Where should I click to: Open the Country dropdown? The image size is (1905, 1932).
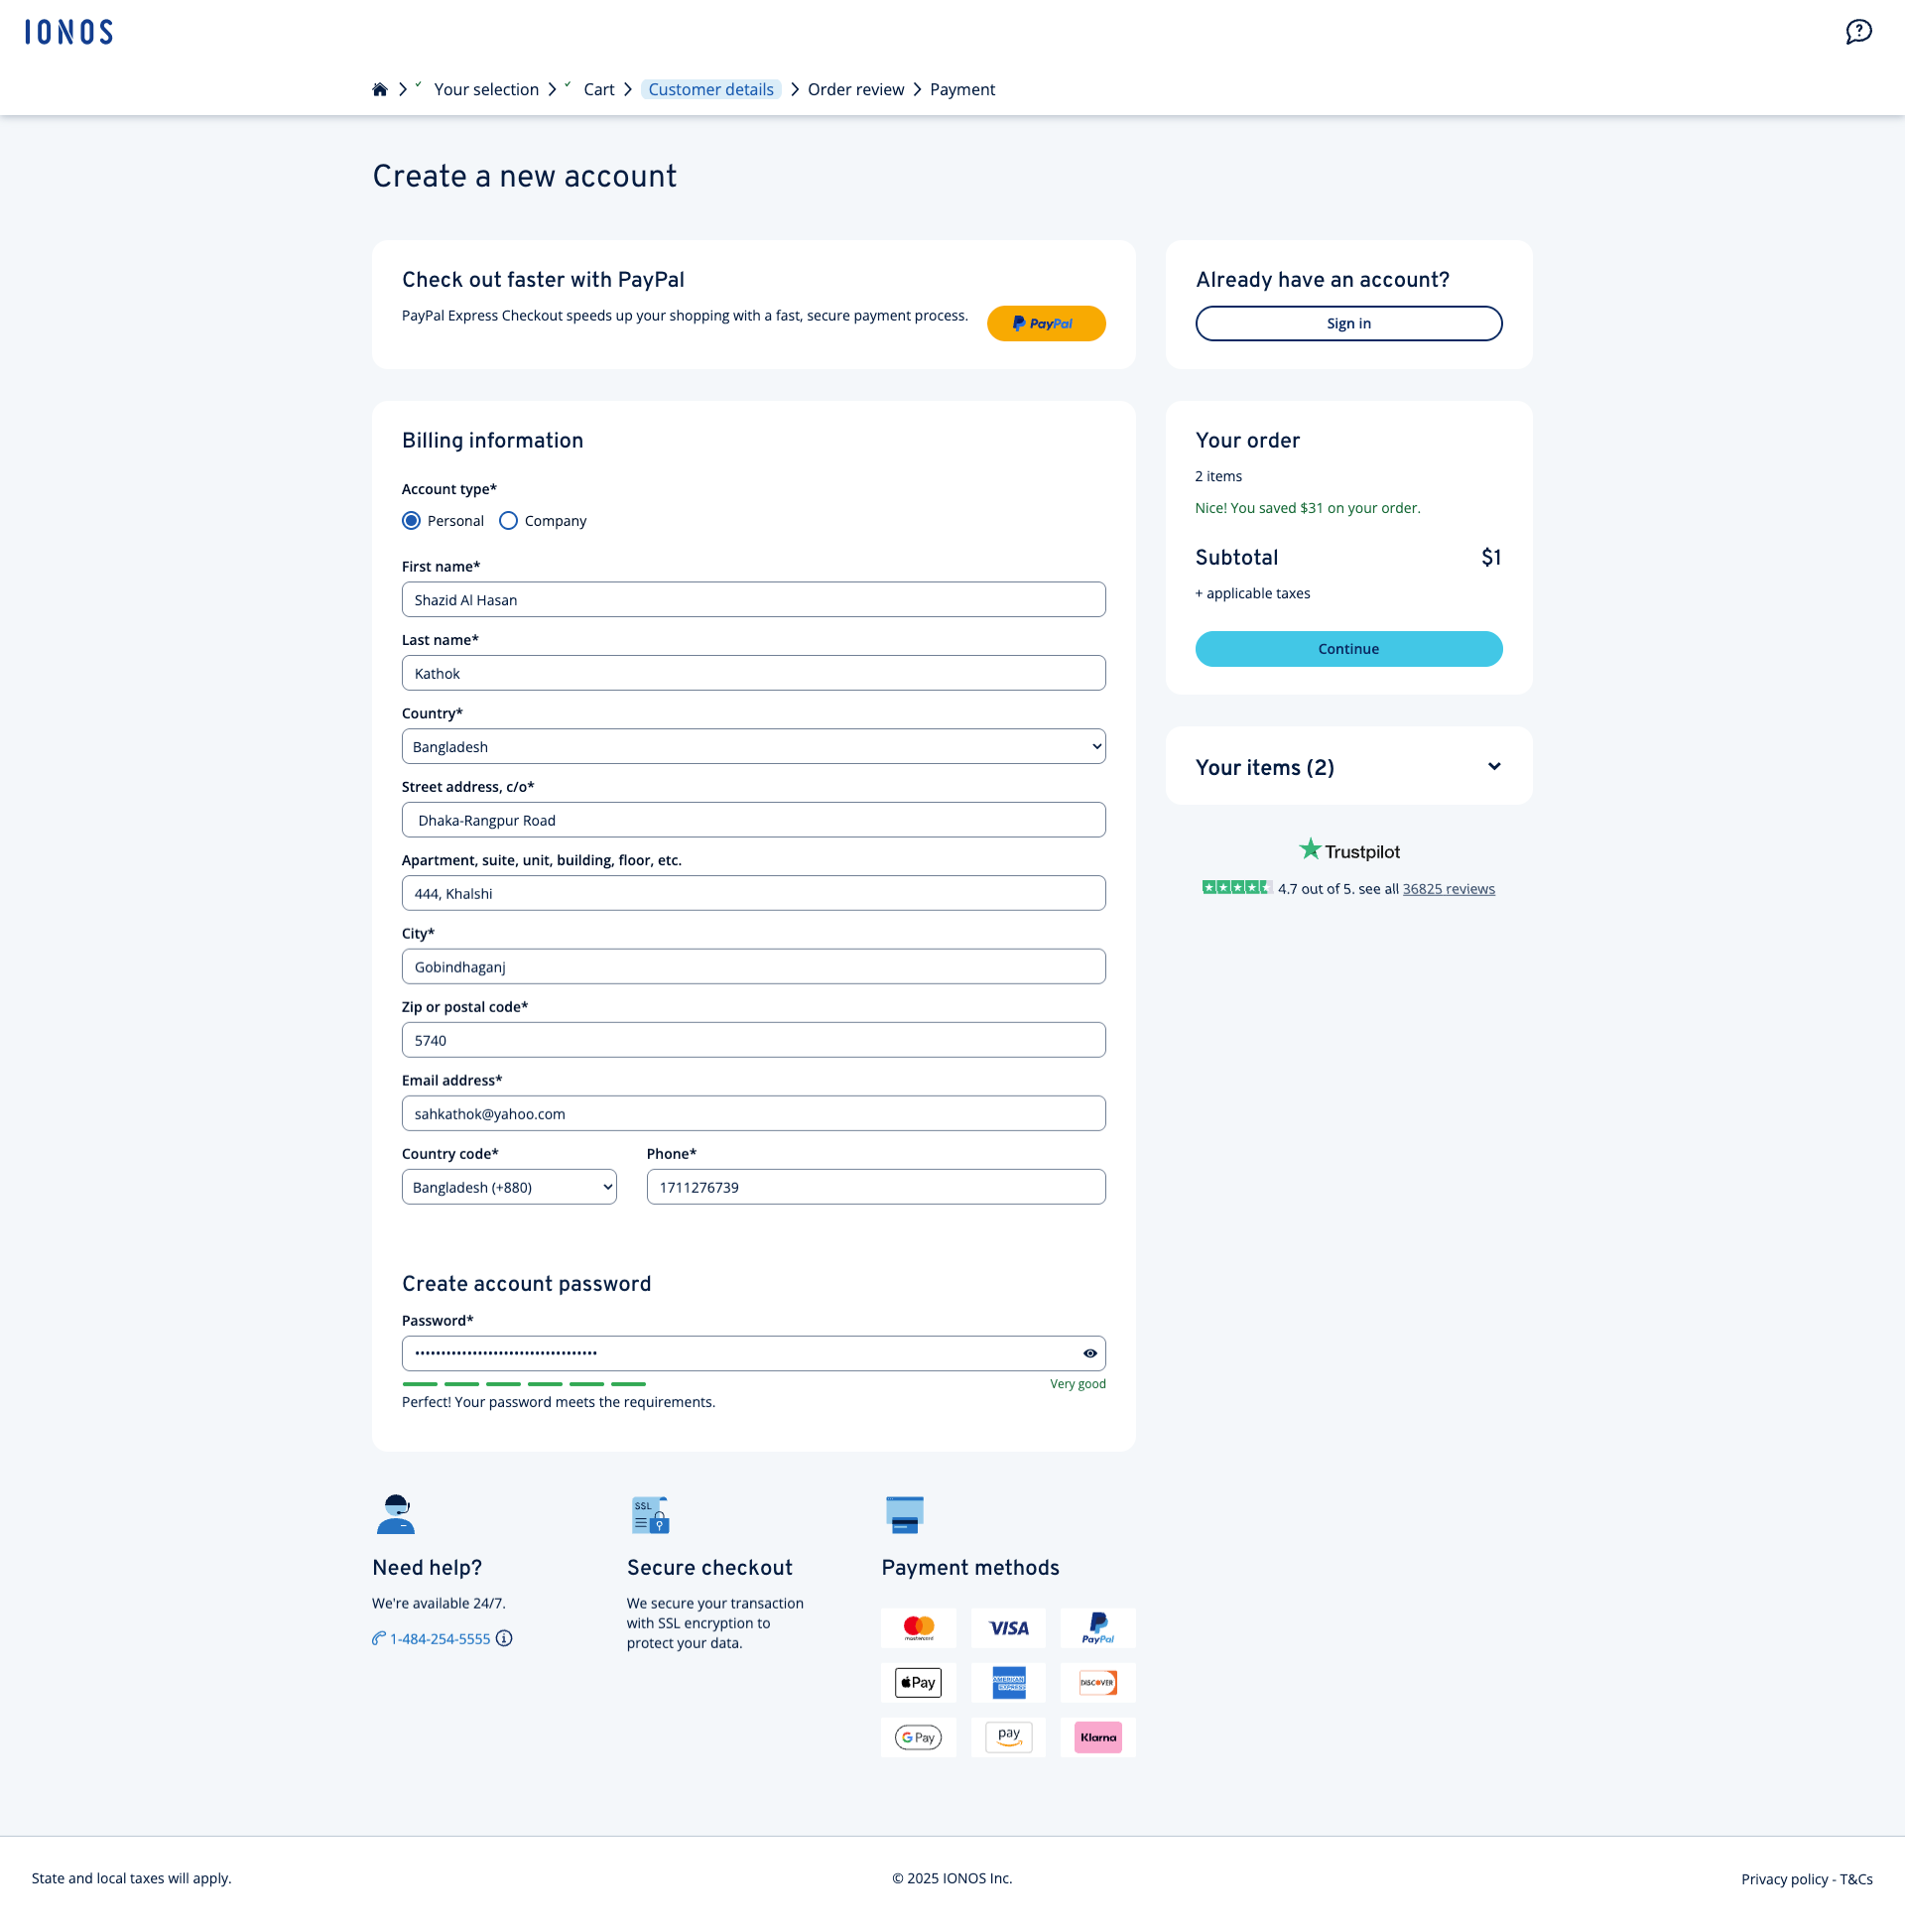(x=753, y=746)
